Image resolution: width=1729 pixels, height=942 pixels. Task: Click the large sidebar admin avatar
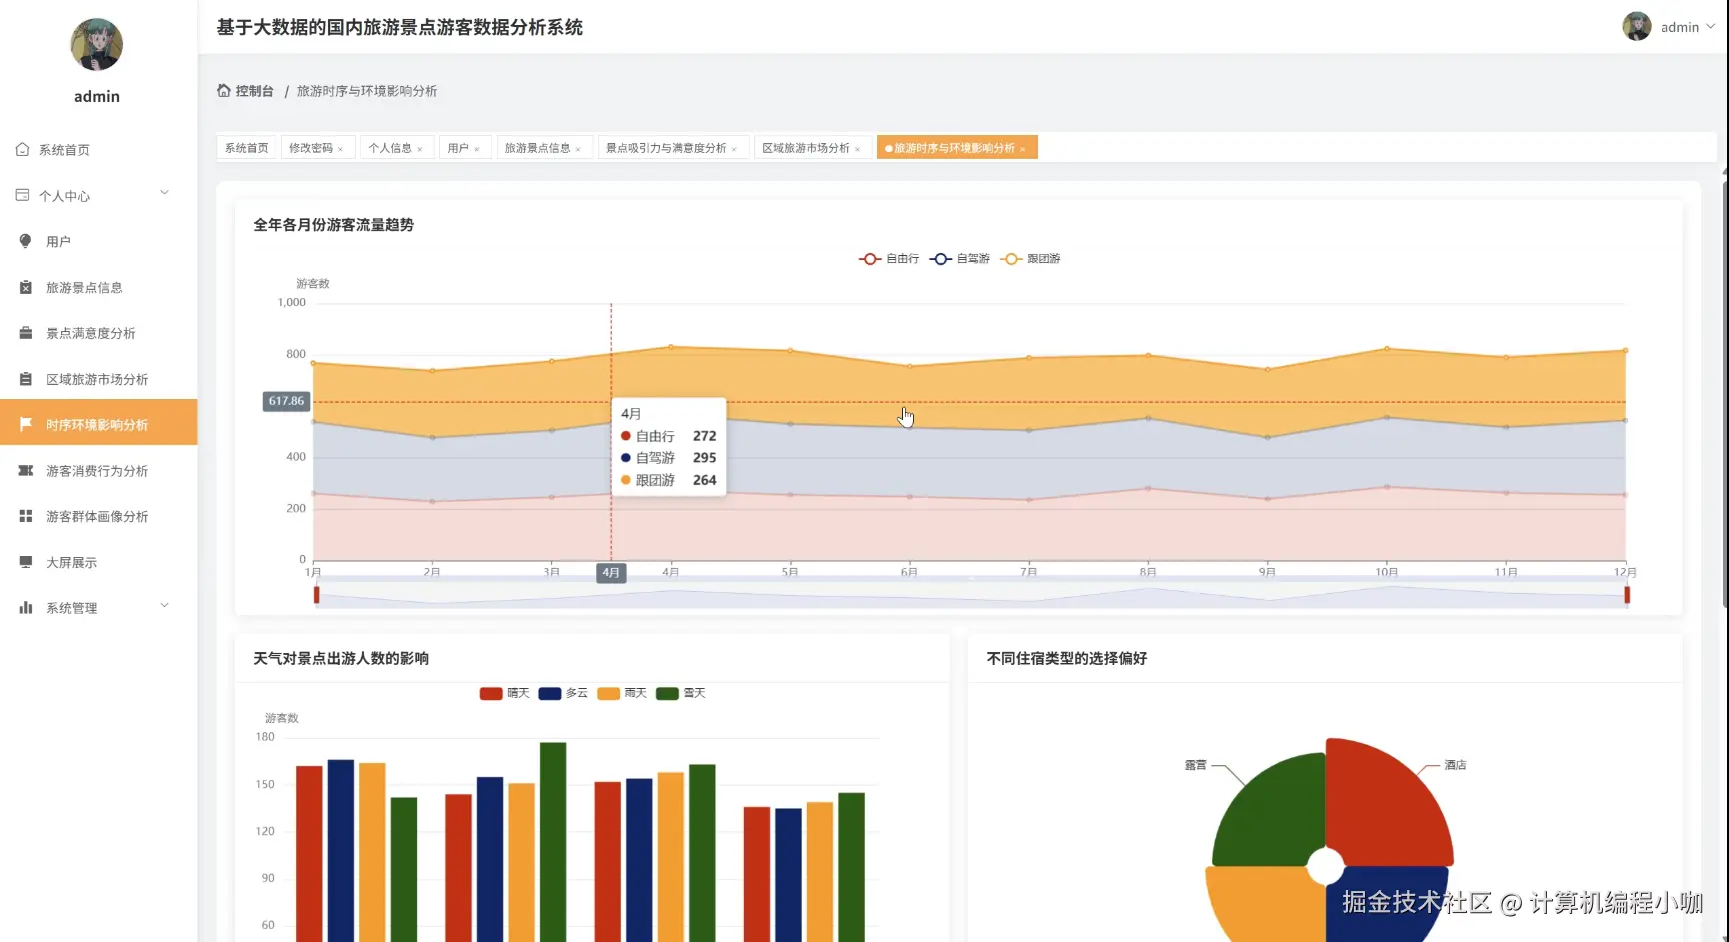97,44
